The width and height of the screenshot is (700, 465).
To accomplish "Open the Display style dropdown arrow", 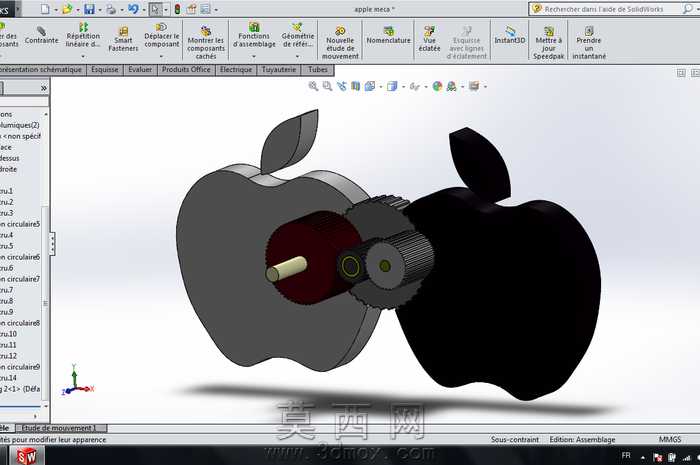I will click(x=403, y=87).
